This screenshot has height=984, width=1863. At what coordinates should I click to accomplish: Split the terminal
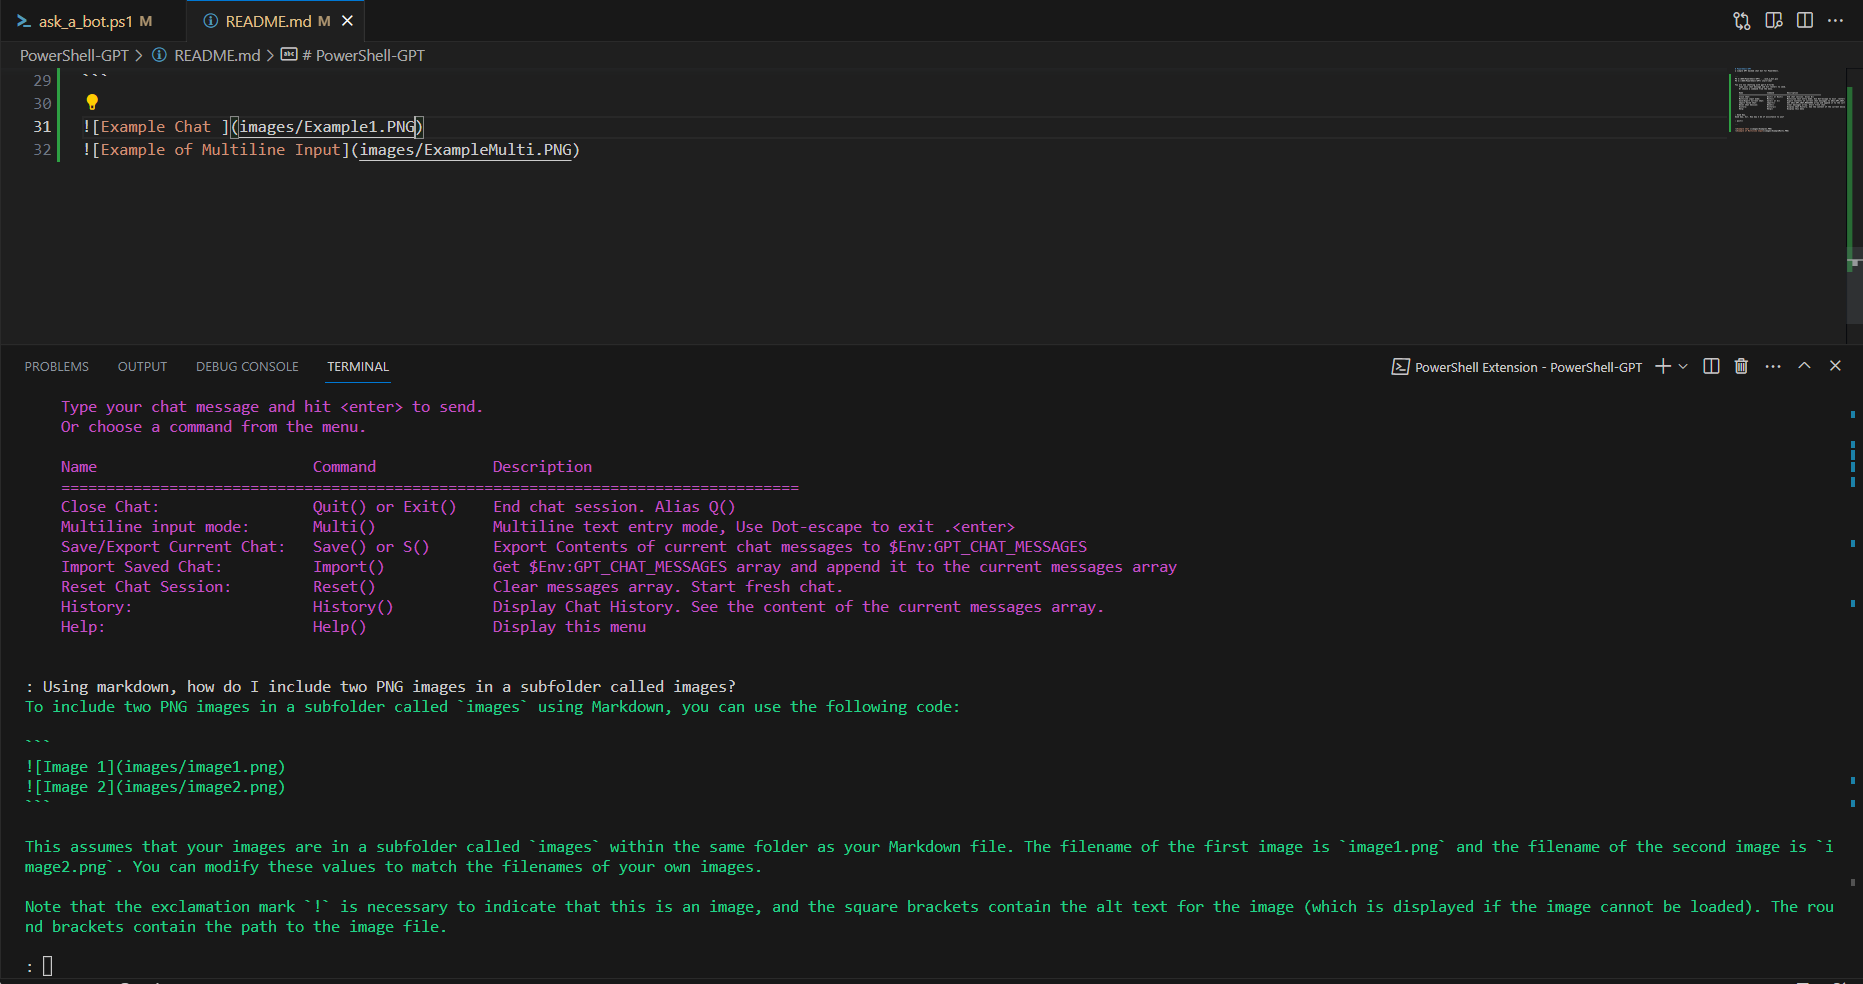point(1711,366)
